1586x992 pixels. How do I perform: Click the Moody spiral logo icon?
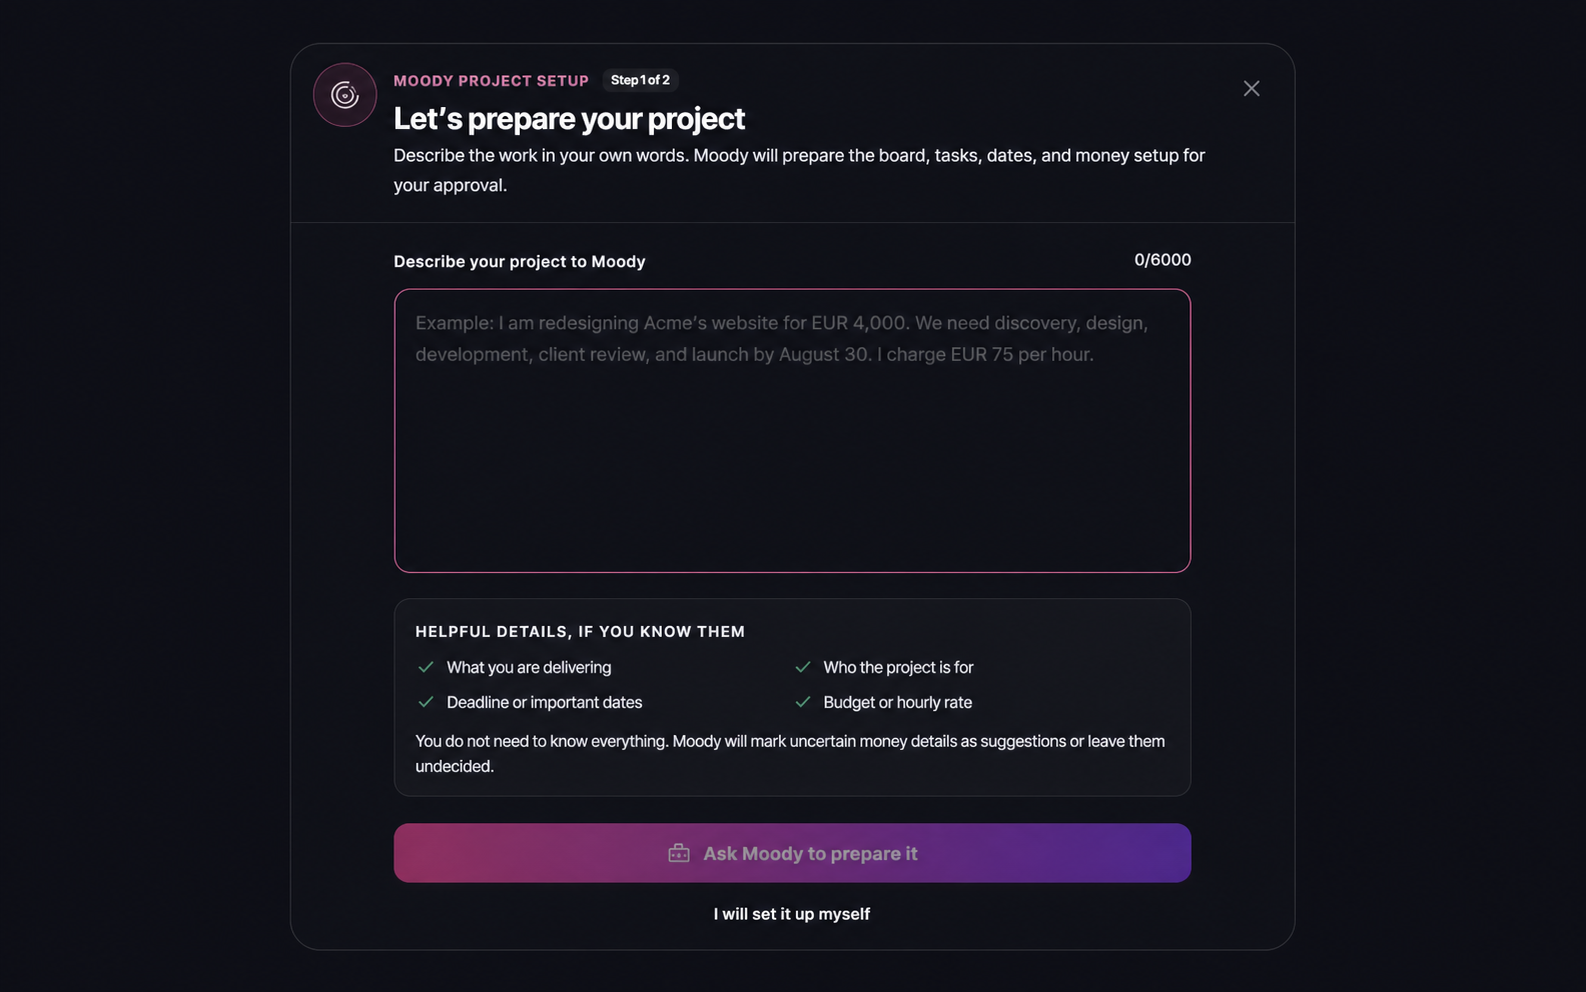click(345, 95)
